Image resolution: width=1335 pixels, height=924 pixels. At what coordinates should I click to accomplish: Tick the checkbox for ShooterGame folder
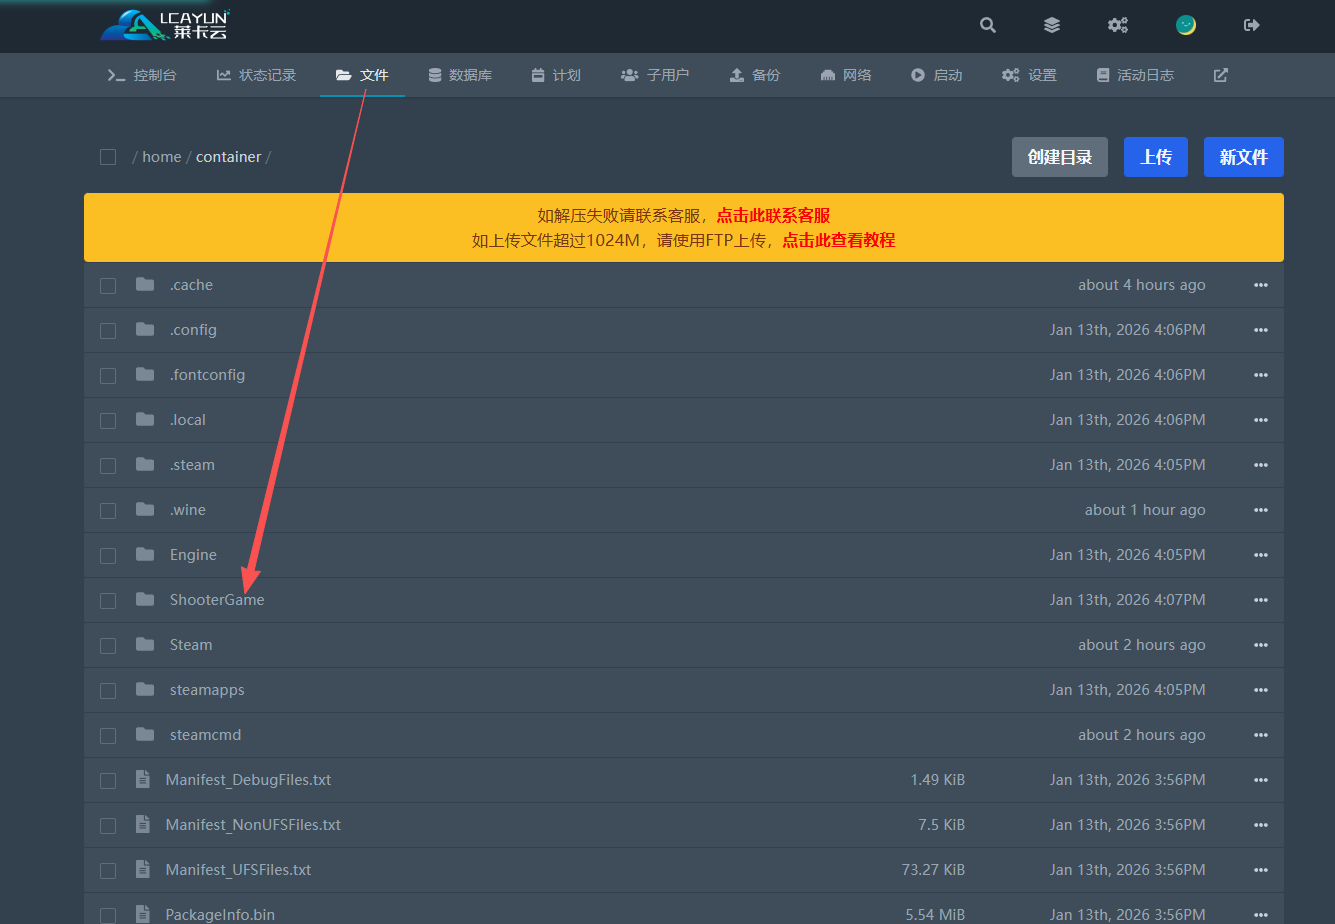click(x=108, y=600)
